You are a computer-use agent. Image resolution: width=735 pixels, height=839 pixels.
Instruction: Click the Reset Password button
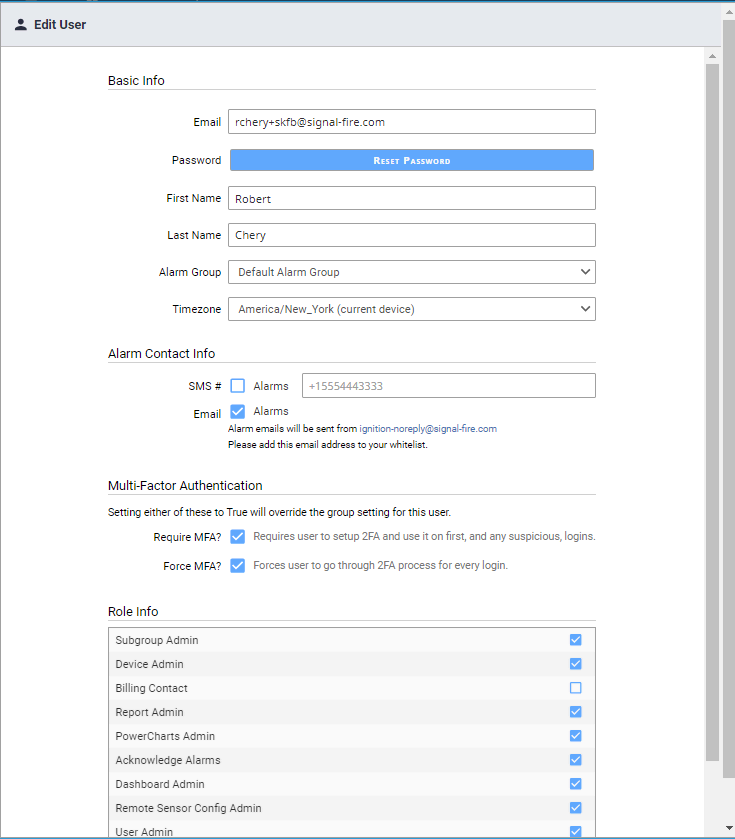pyautogui.click(x=411, y=160)
